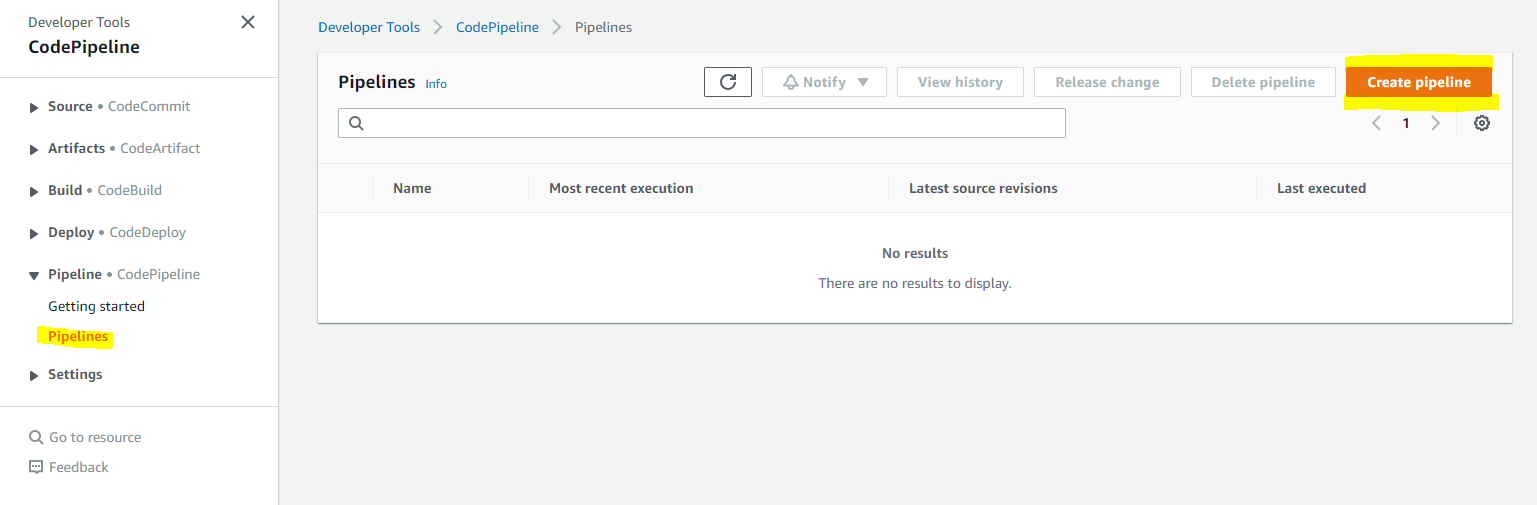Go to next page arrow
The height and width of the screenshot is (505, 1537).
[x=1436, y=123]
